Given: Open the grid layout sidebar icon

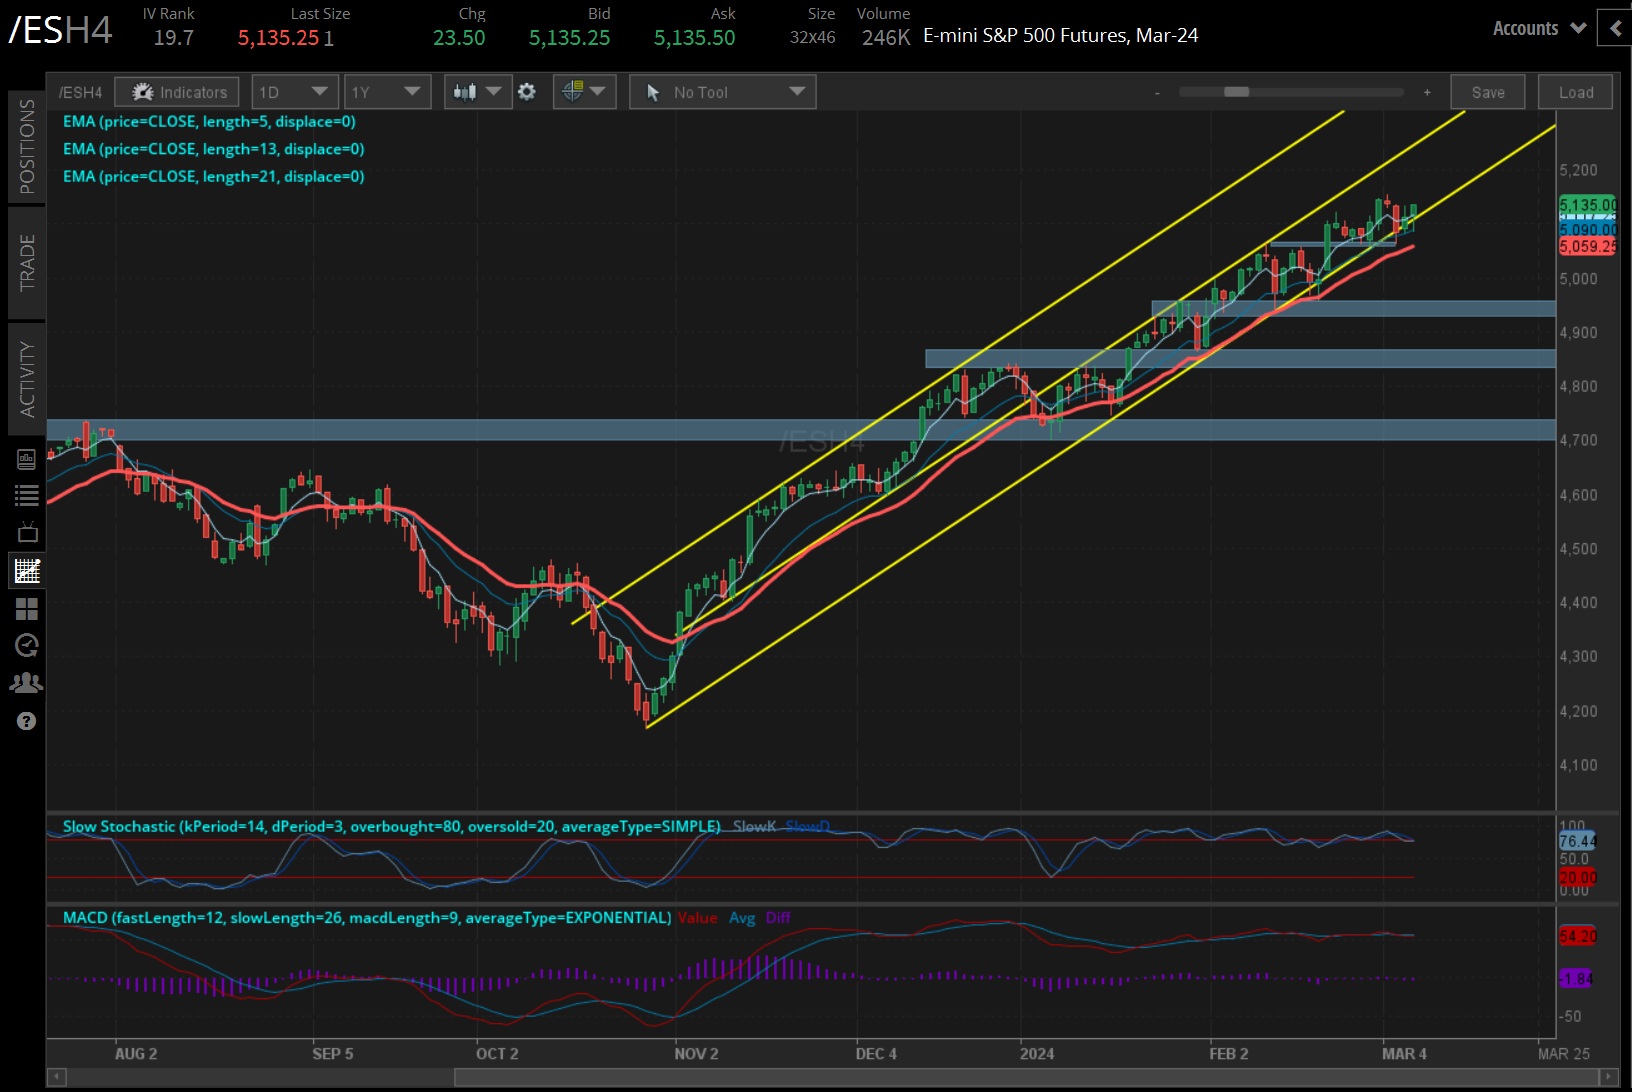Looking at the screenshot, I should tap(27, 609).
